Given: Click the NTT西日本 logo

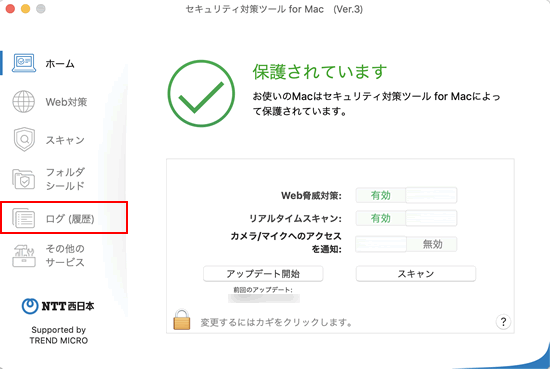Looking at the screenshot, I should coord(58,306).
